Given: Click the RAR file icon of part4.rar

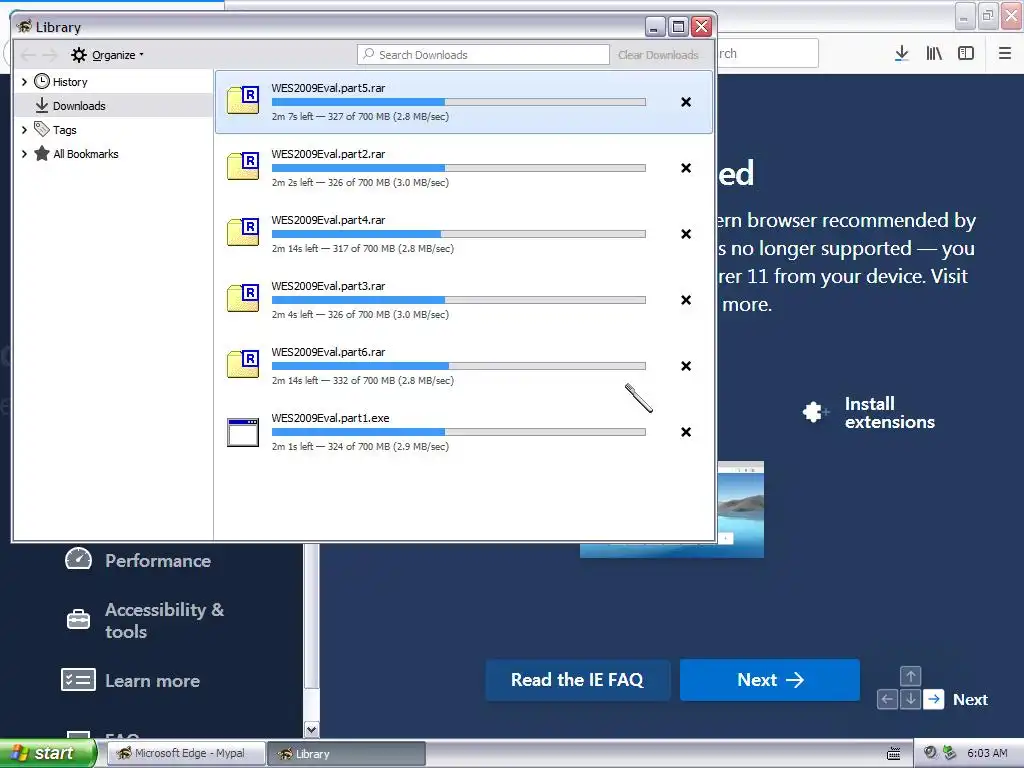Looking at the screenshot, I should coord(243,233).
